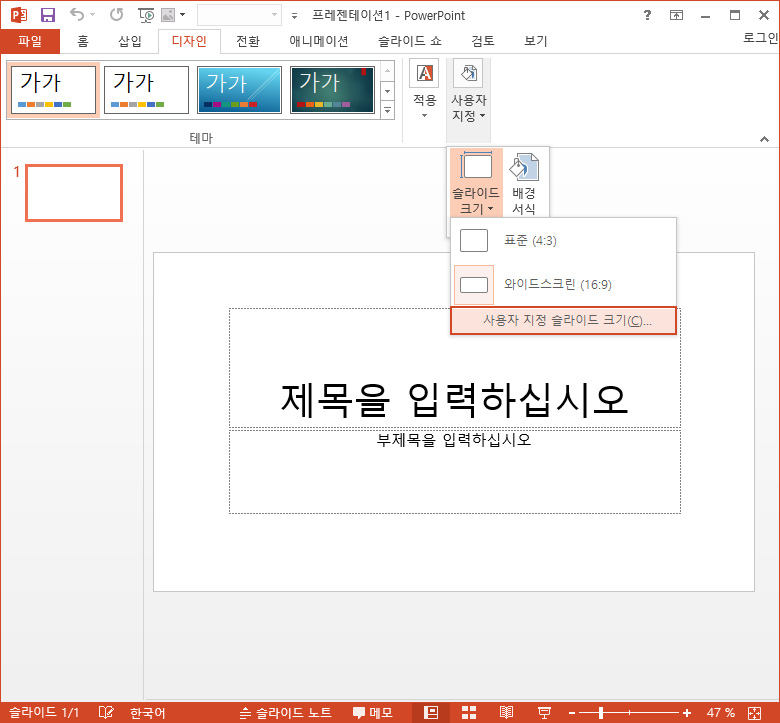
Task: Switch to the 홈 tab
Action: pyautogui.click(x=83, y=41)
